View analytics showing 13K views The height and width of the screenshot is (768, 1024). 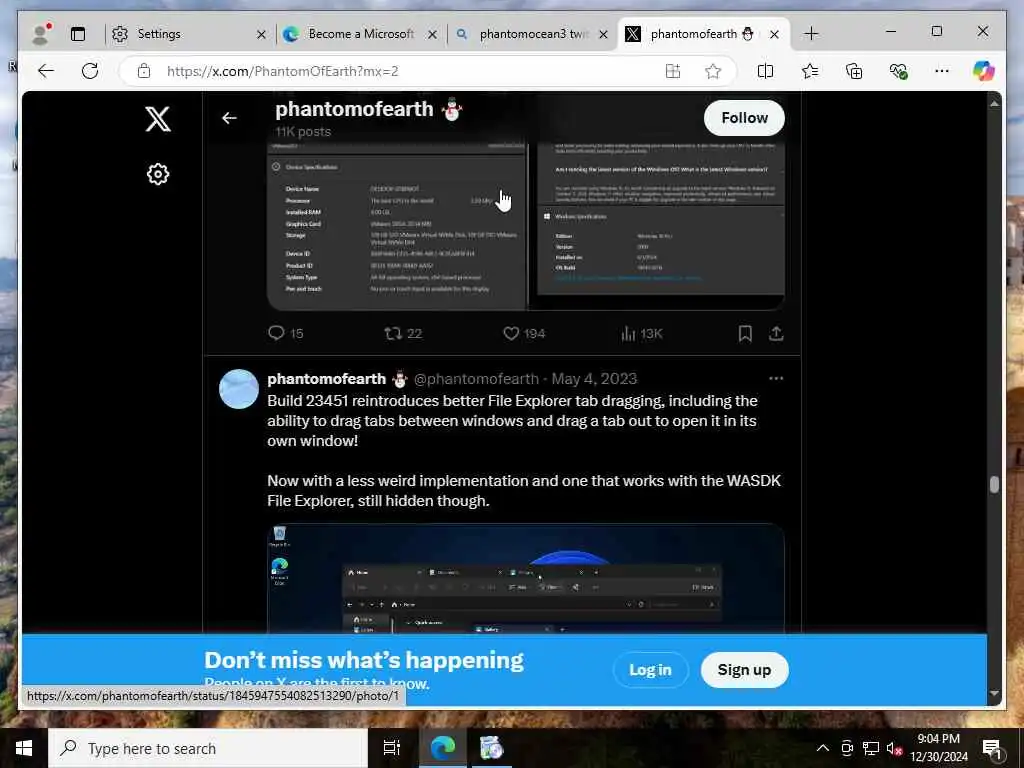click(x=641, y=334)
